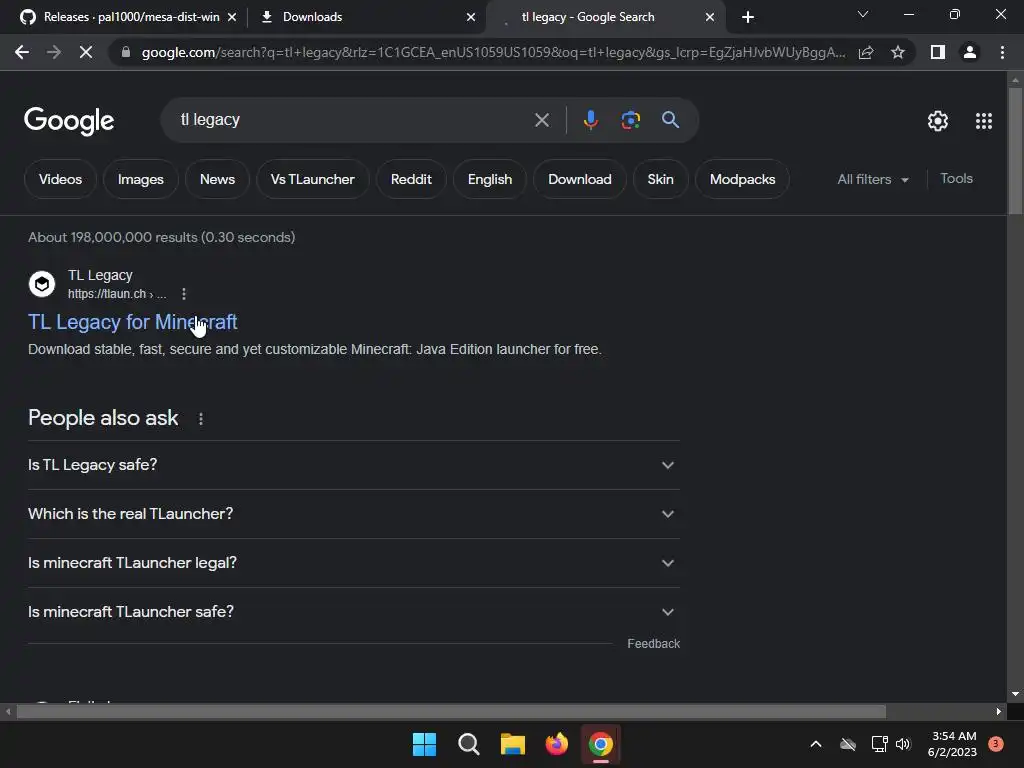Image resolution: width=1024 pixels, height=768 pixels.
Task: Expand 'Is minecraft TLauncher safe?' question
Action: [x=353, y=612]
